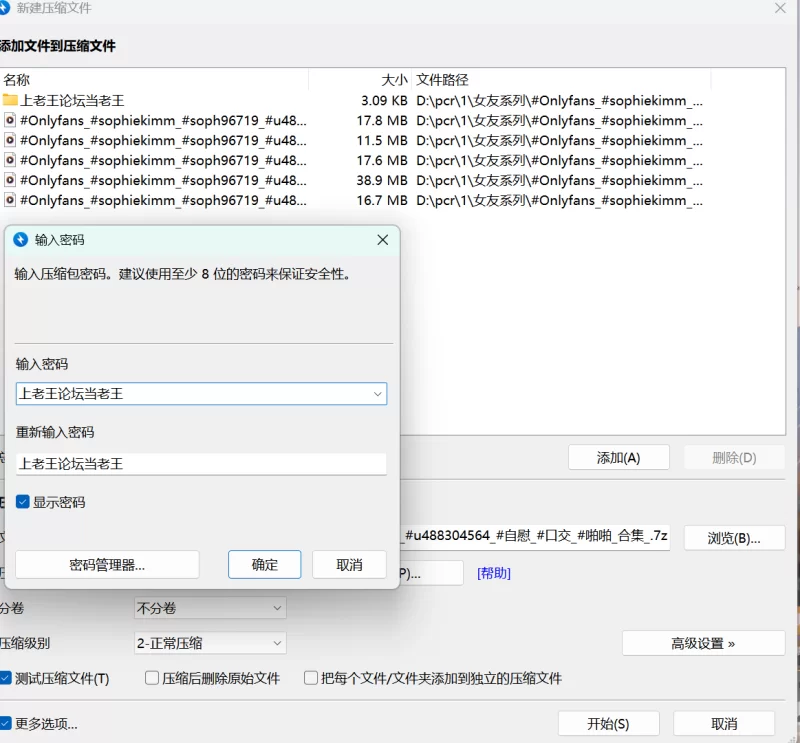Click the file icon of the 38.9 MB item
800x743 pixels.
pos(10,180)
